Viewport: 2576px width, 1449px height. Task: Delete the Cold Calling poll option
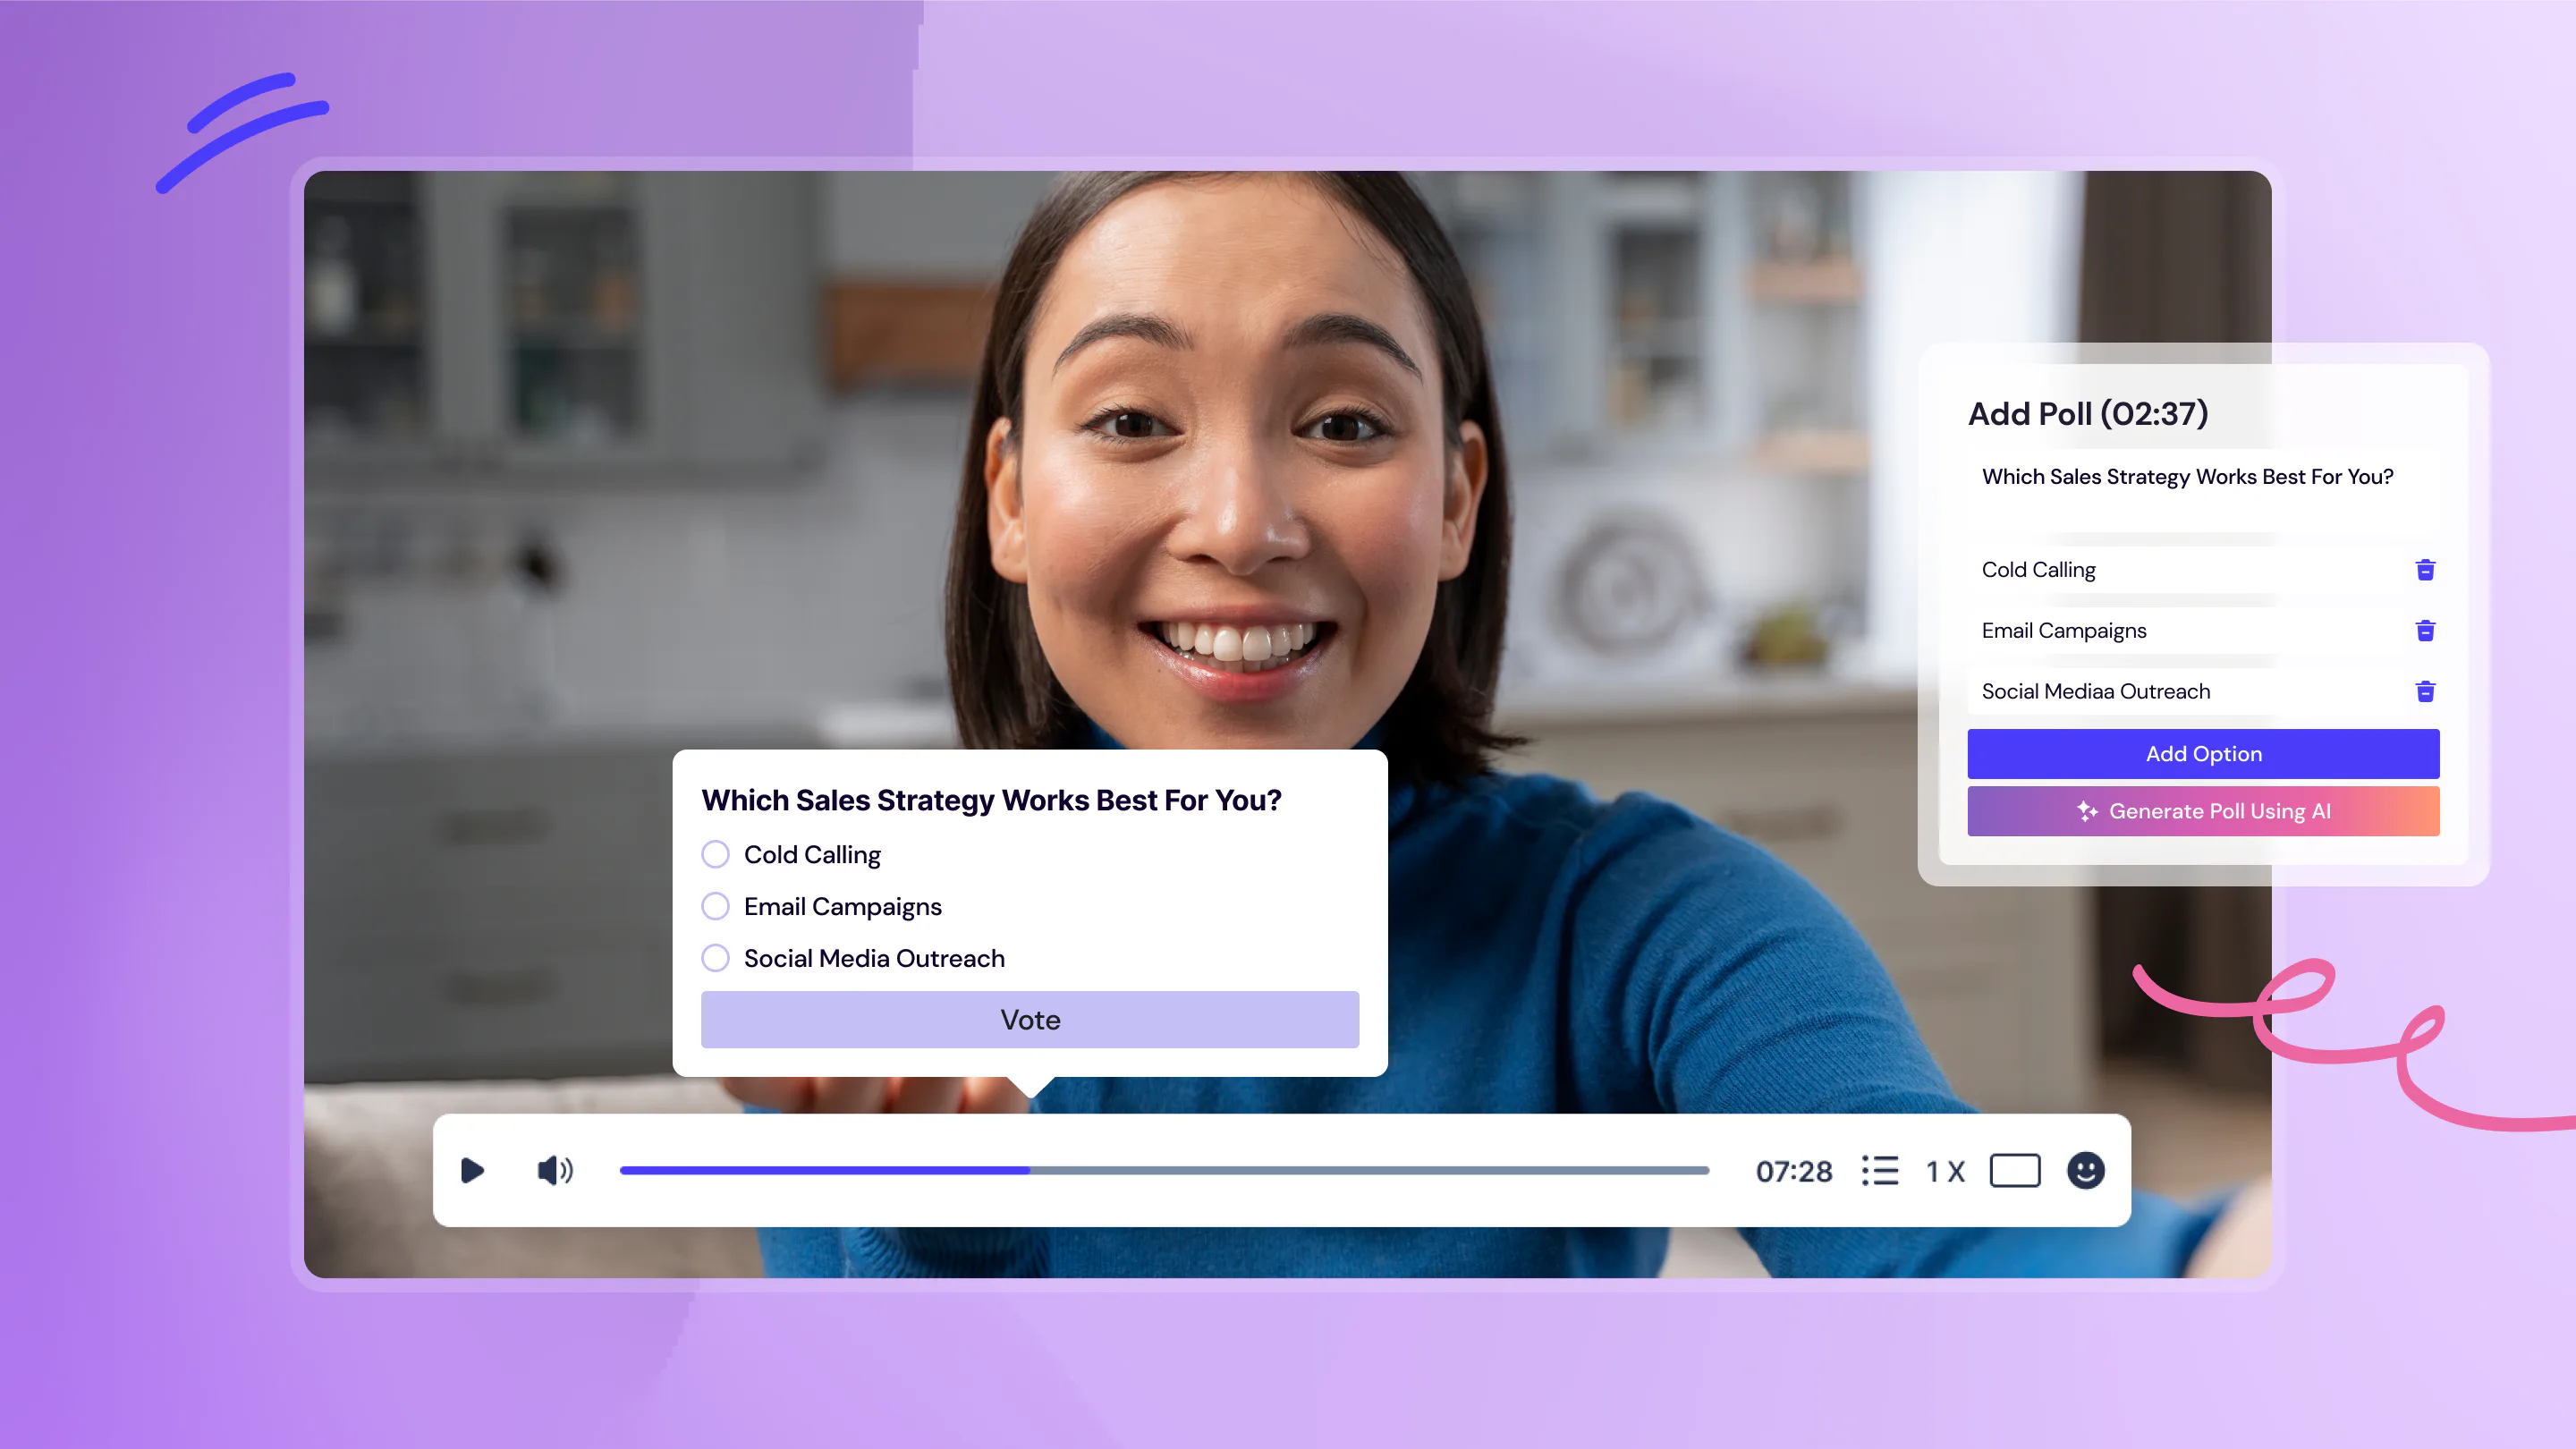pyautogui.click(x=2425, y=569)
